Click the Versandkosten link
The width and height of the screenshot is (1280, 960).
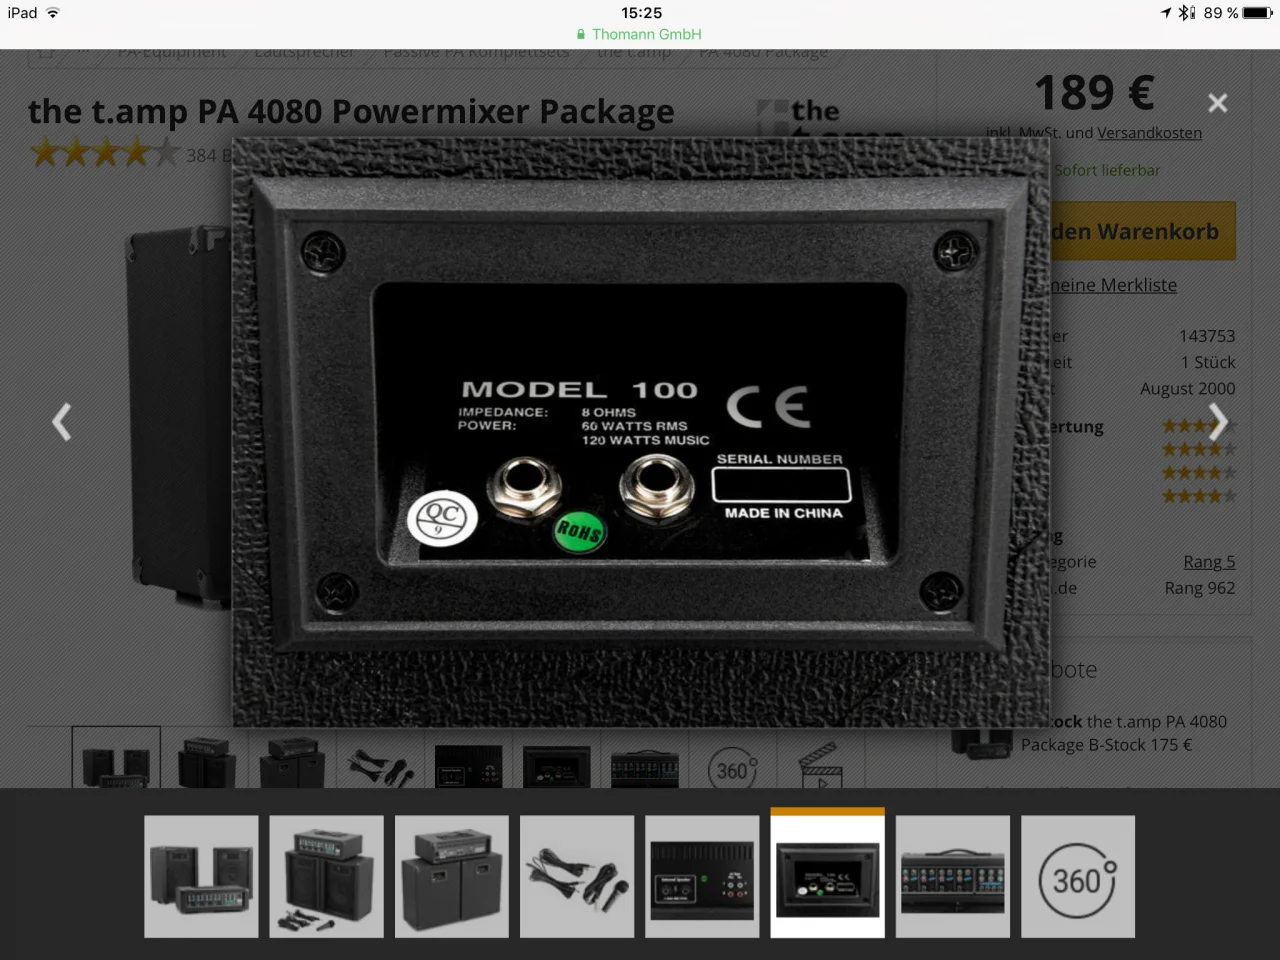click(1149, 133)
